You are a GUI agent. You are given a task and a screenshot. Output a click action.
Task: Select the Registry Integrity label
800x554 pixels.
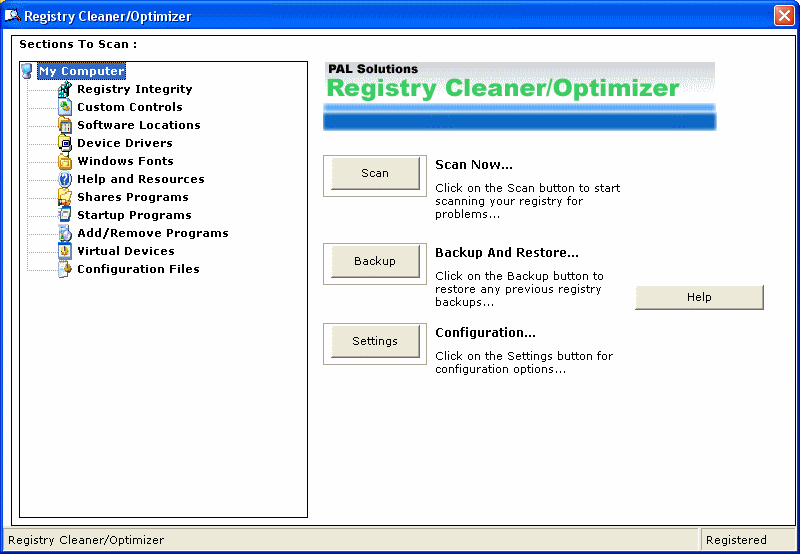[x=135, y=89]
